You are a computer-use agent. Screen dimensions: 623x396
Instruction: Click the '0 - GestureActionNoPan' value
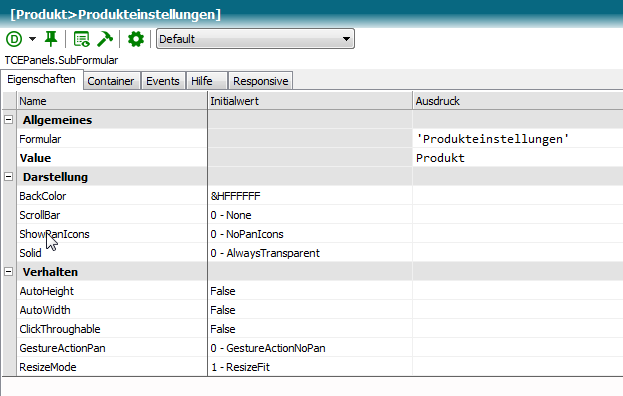pyautogui.click(x=310, y=348)
